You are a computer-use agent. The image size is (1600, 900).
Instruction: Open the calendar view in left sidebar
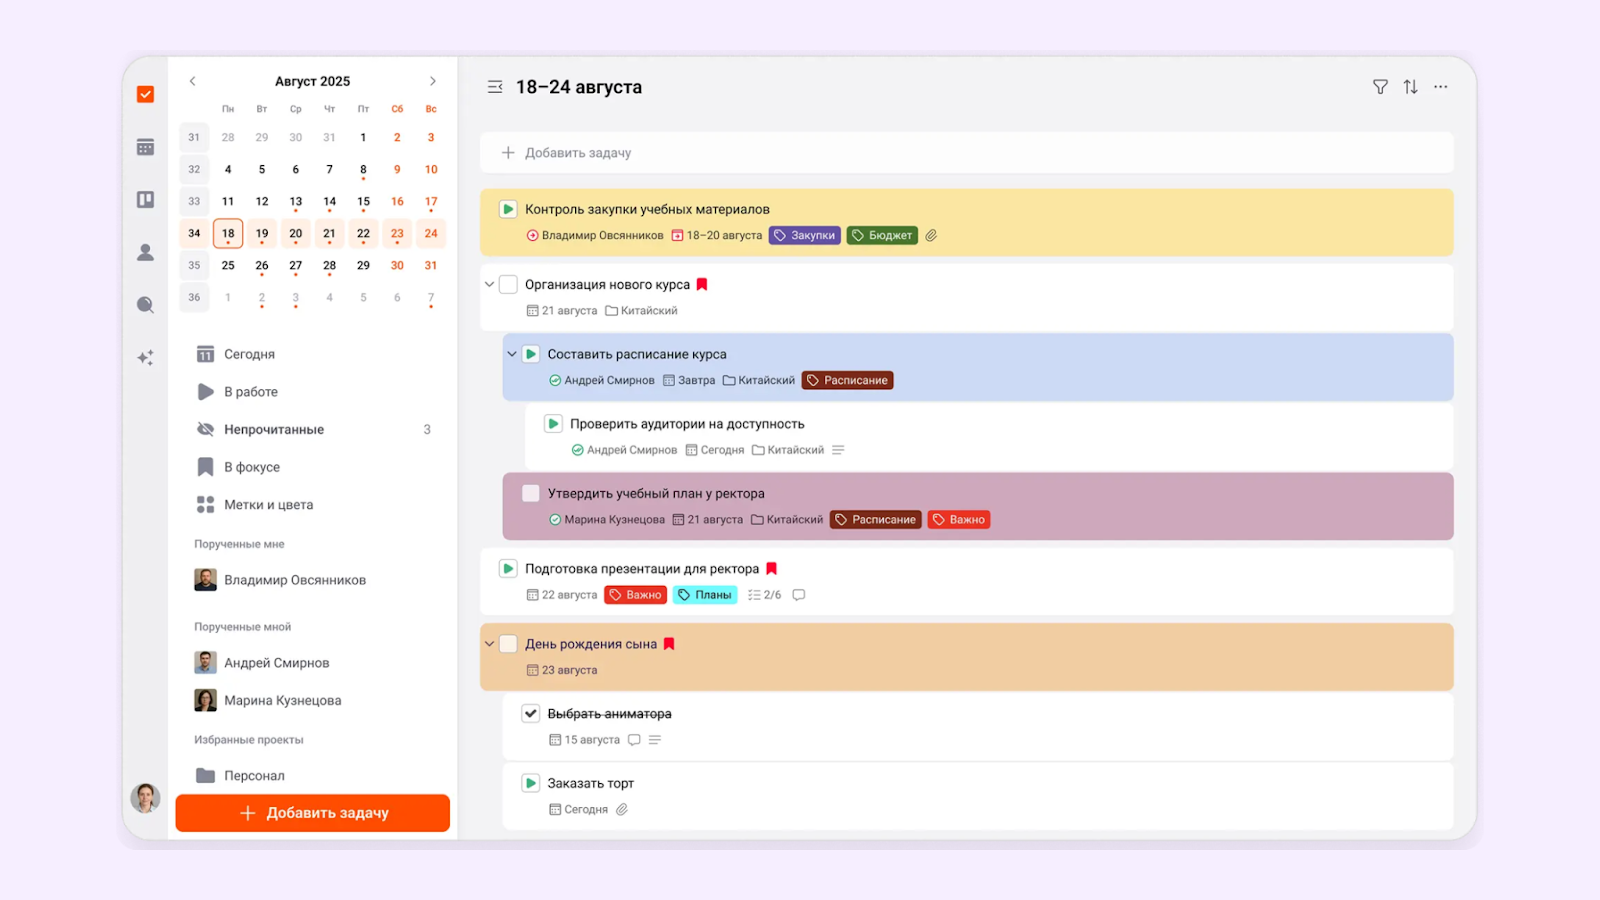(145, 147)
